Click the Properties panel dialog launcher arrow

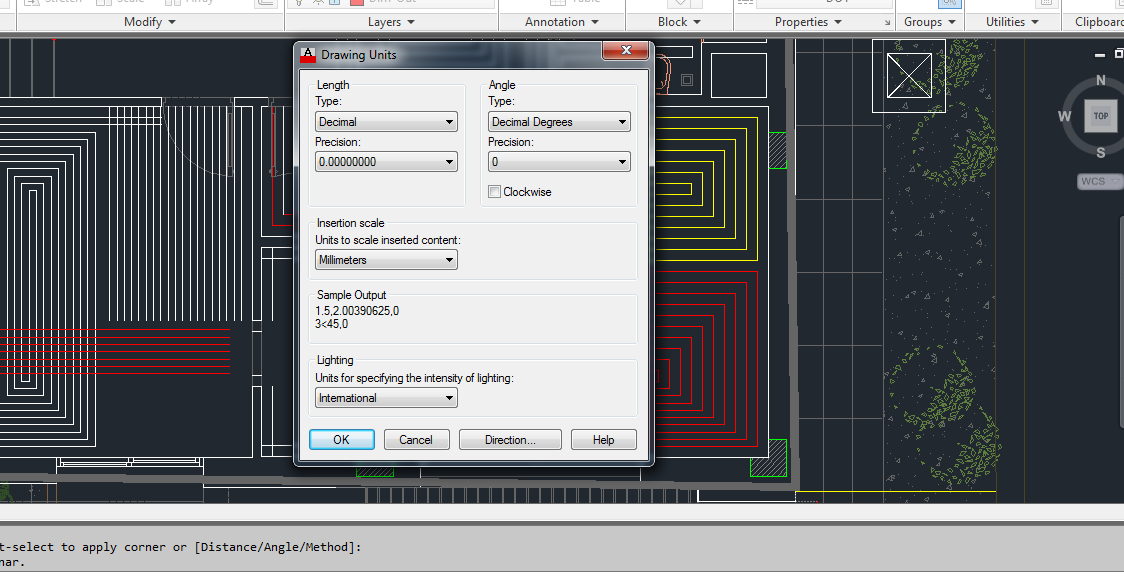887,21
